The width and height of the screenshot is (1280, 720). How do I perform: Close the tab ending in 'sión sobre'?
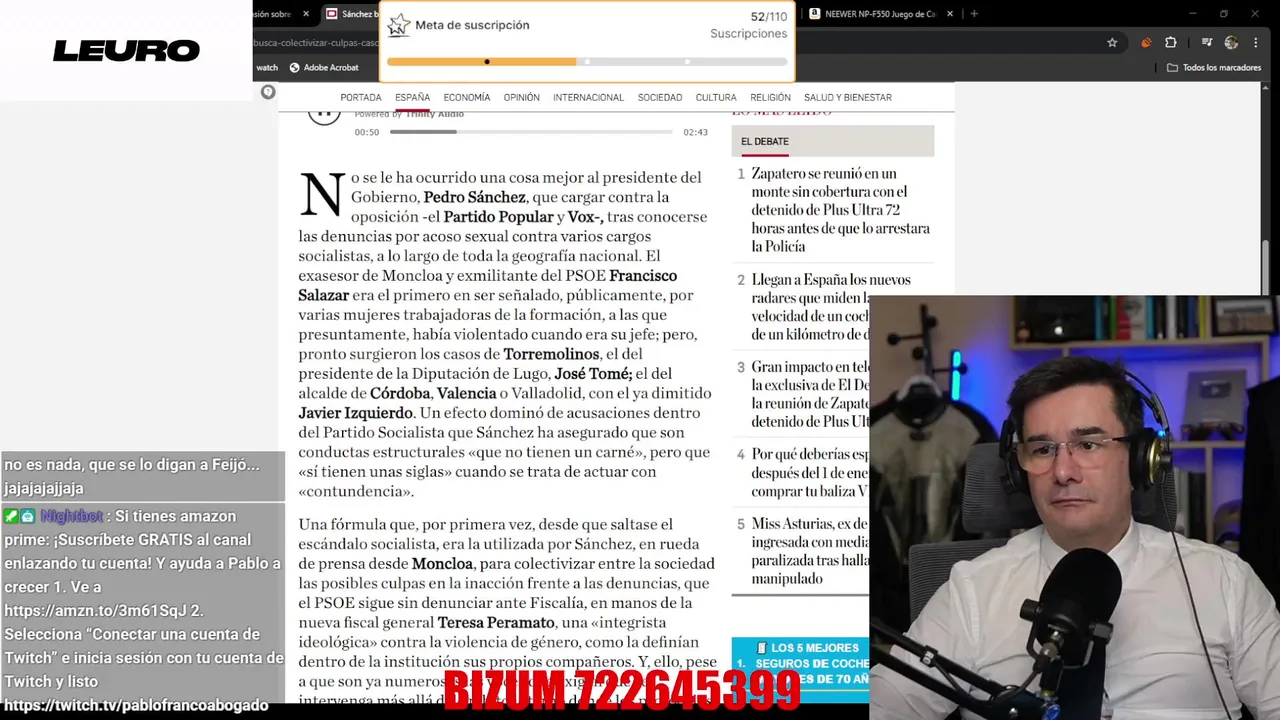[x=306, y=14]
